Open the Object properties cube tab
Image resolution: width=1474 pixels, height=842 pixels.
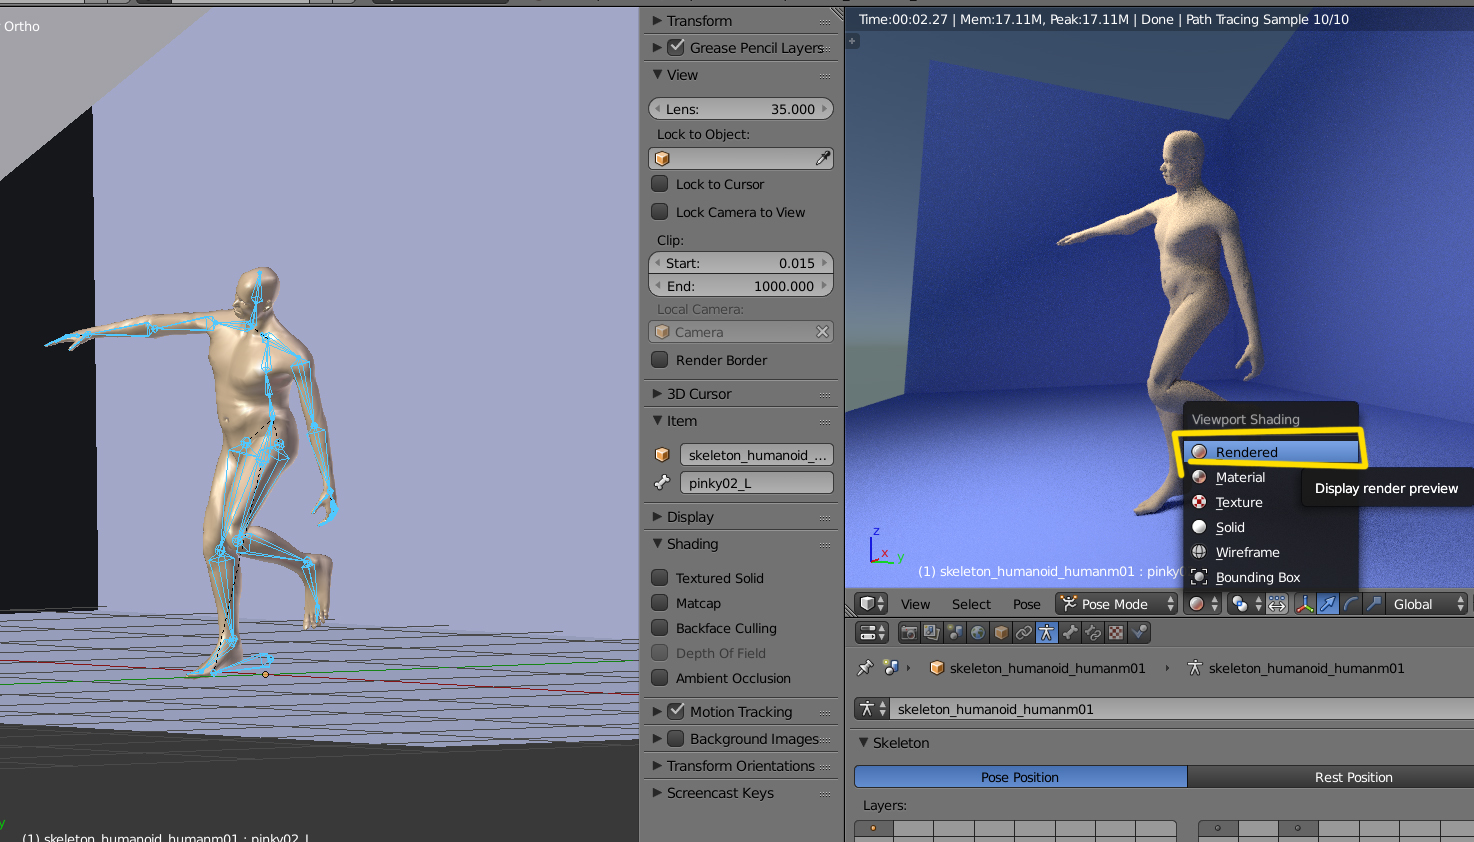click(1001, 633)
